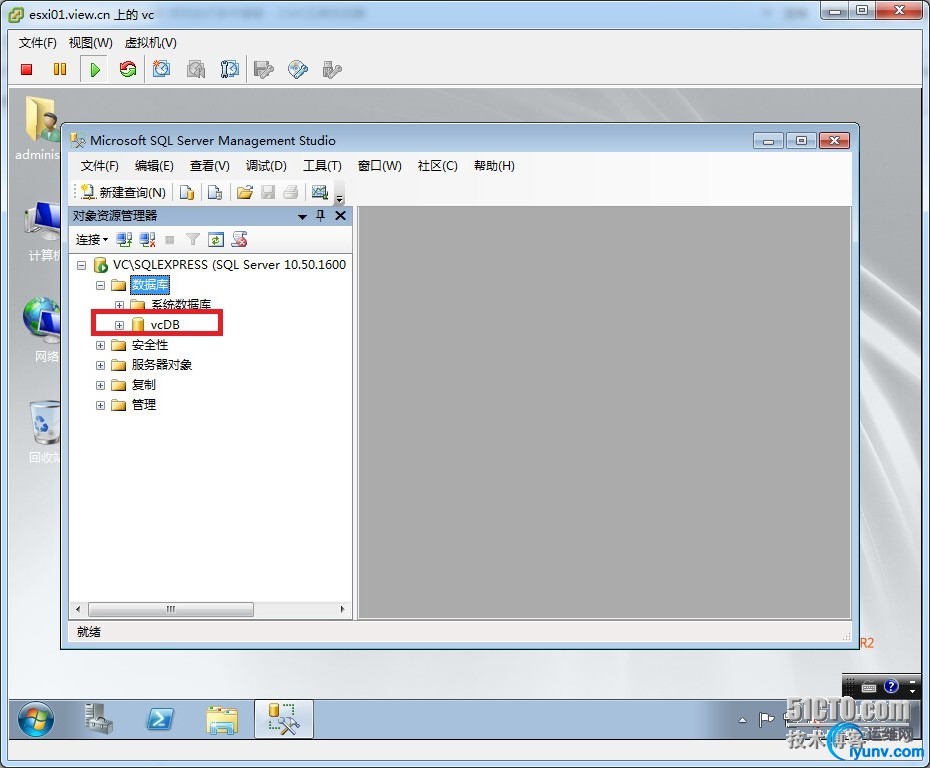Click the Object Explorer scroll left arrow
The width and height of the screenshot is (930, 768).
point(78,609)
